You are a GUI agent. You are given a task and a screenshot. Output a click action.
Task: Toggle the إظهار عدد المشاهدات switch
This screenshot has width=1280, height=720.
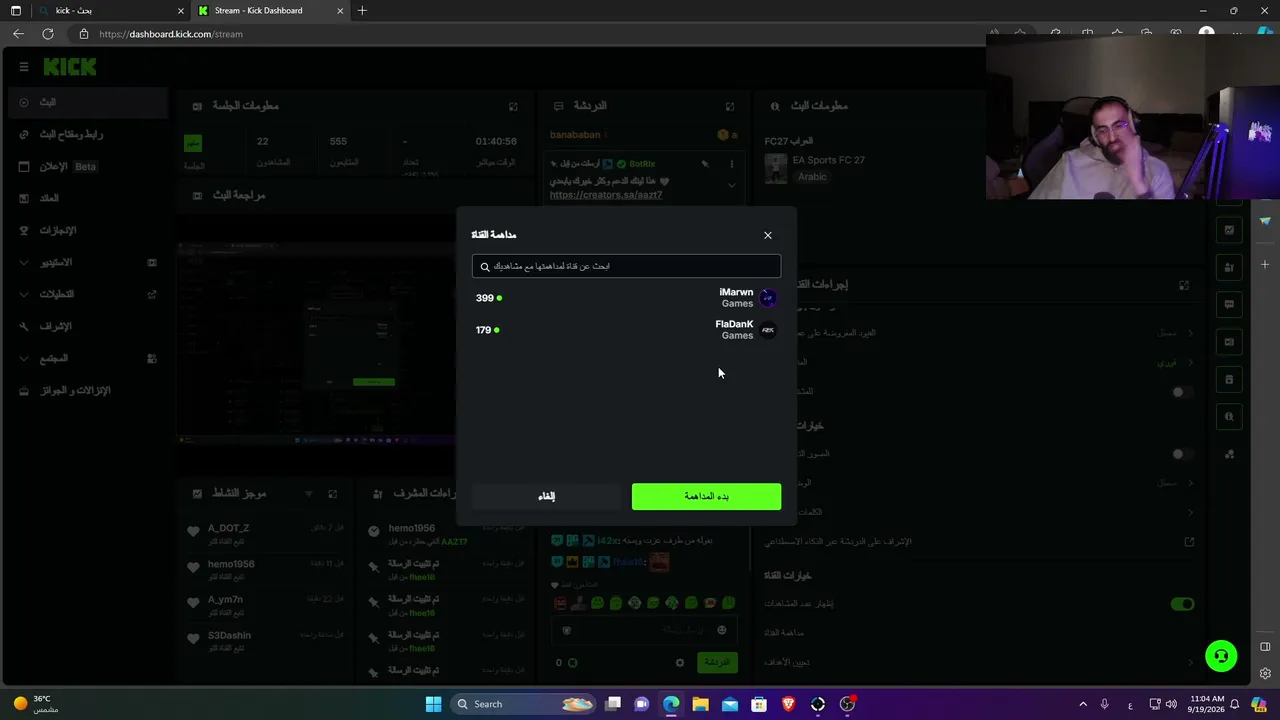click(x=1182, y=604)
